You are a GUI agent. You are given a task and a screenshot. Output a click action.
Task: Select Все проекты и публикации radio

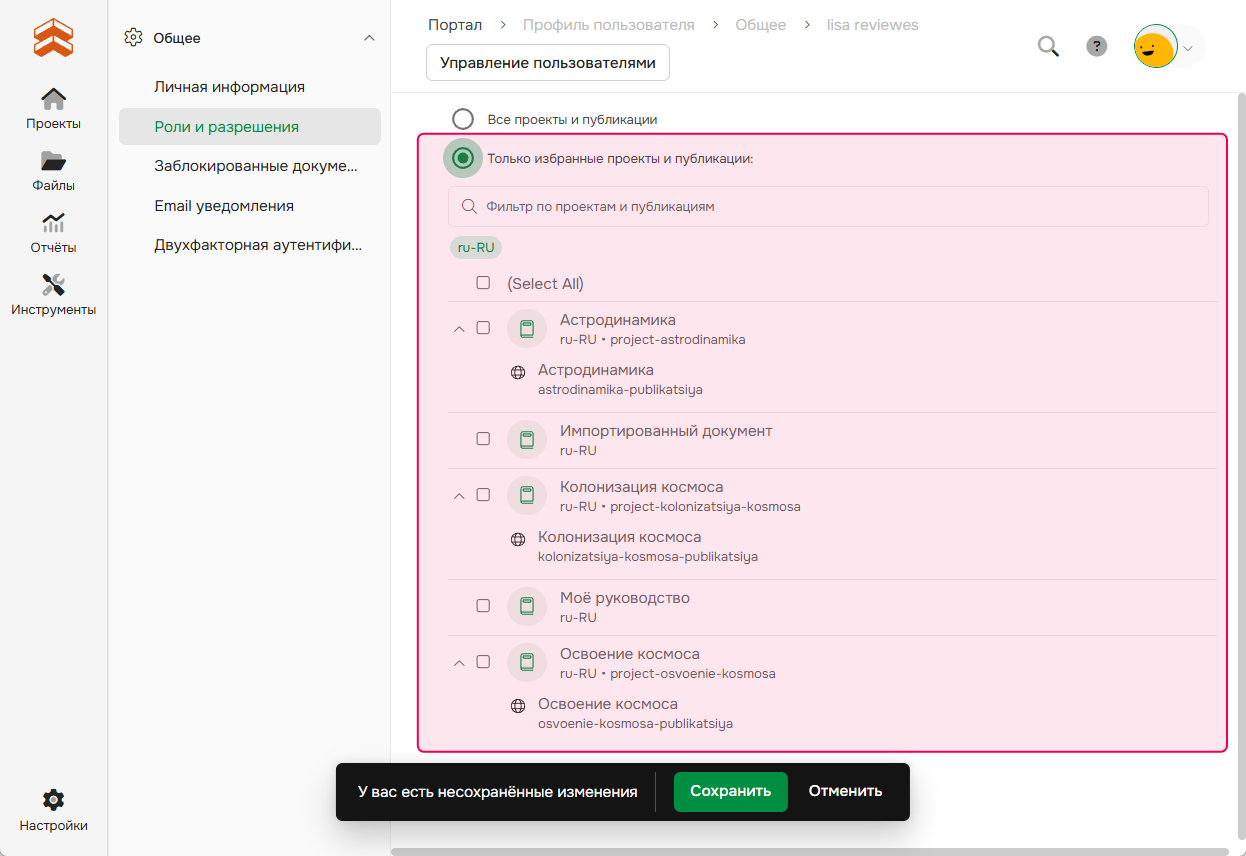(462, 119)
